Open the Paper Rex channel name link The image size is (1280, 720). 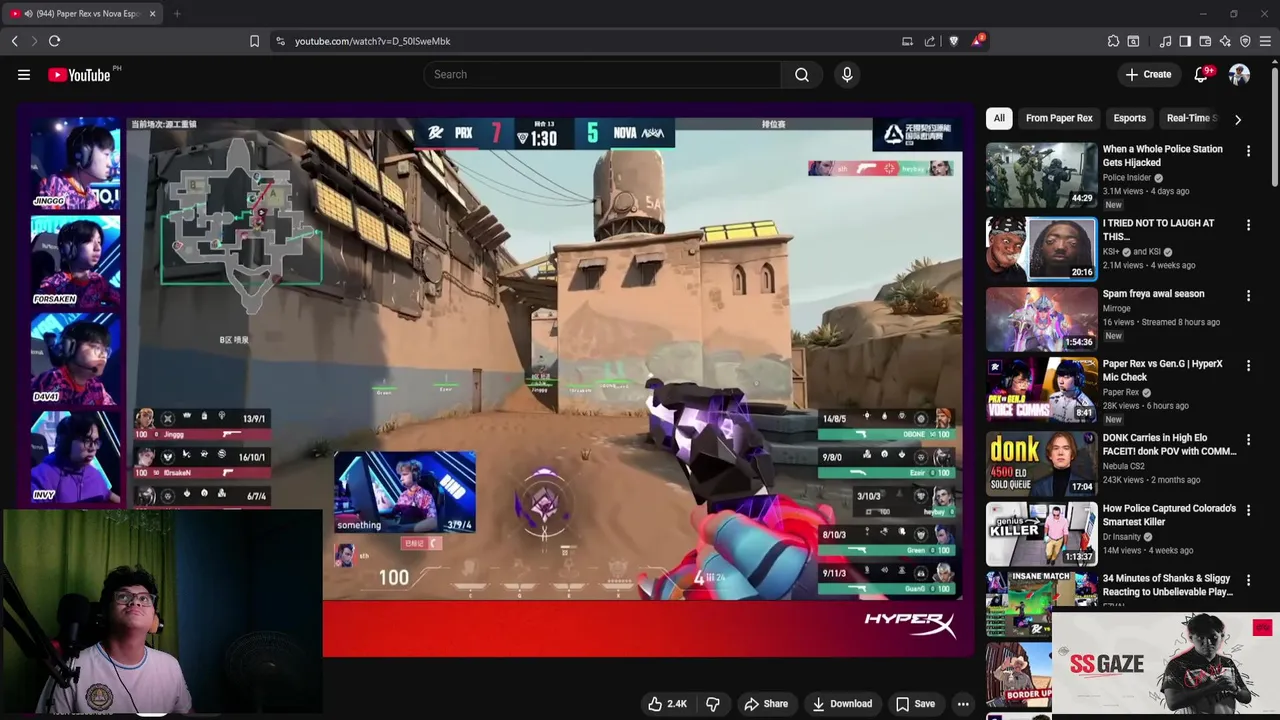[1121, 393]
